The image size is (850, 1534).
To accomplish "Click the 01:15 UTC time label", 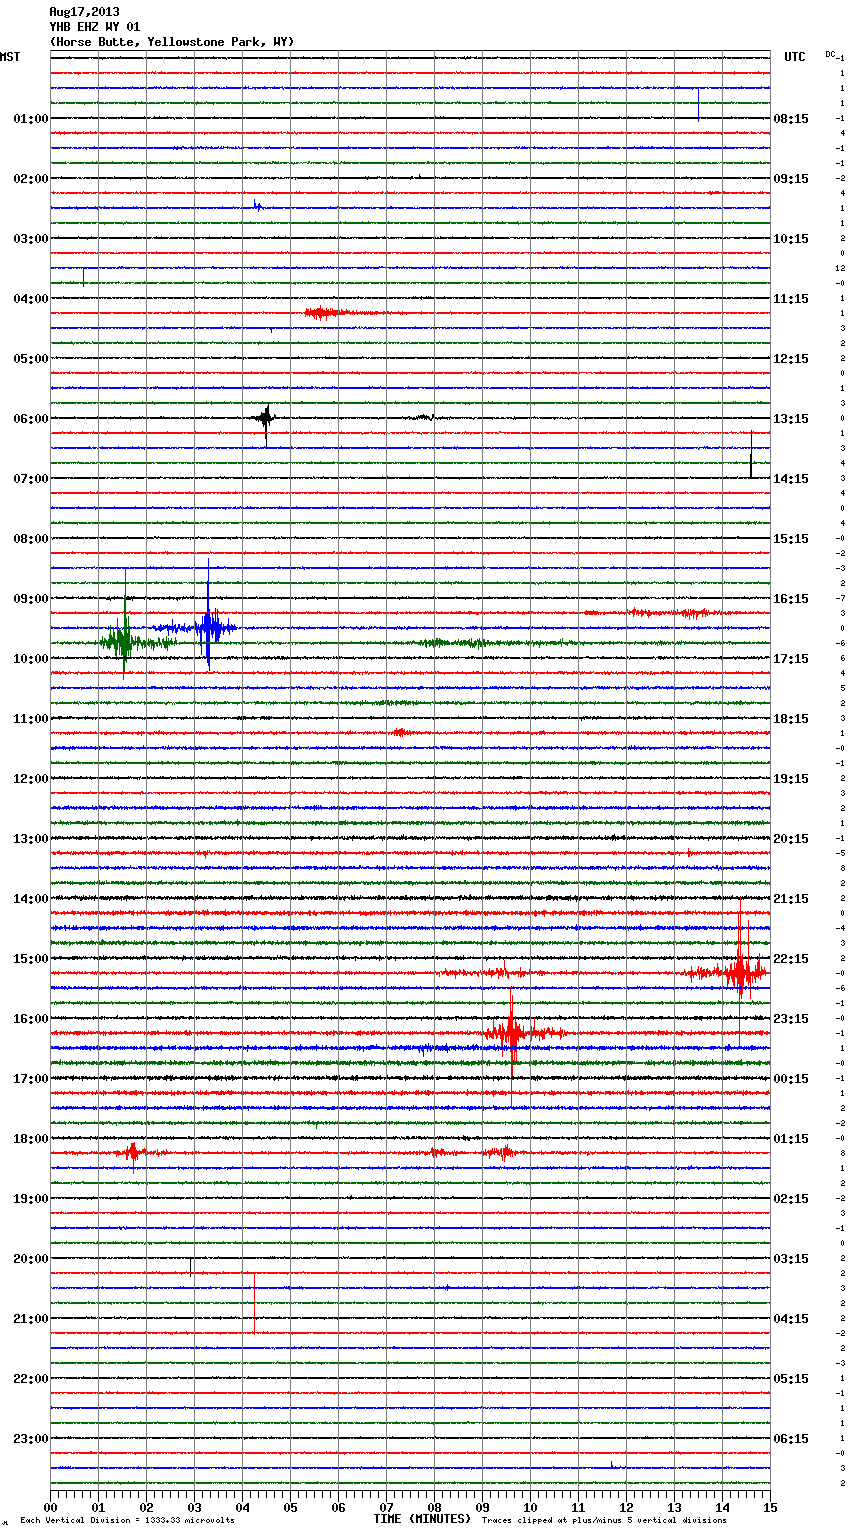I will 791,1139.
